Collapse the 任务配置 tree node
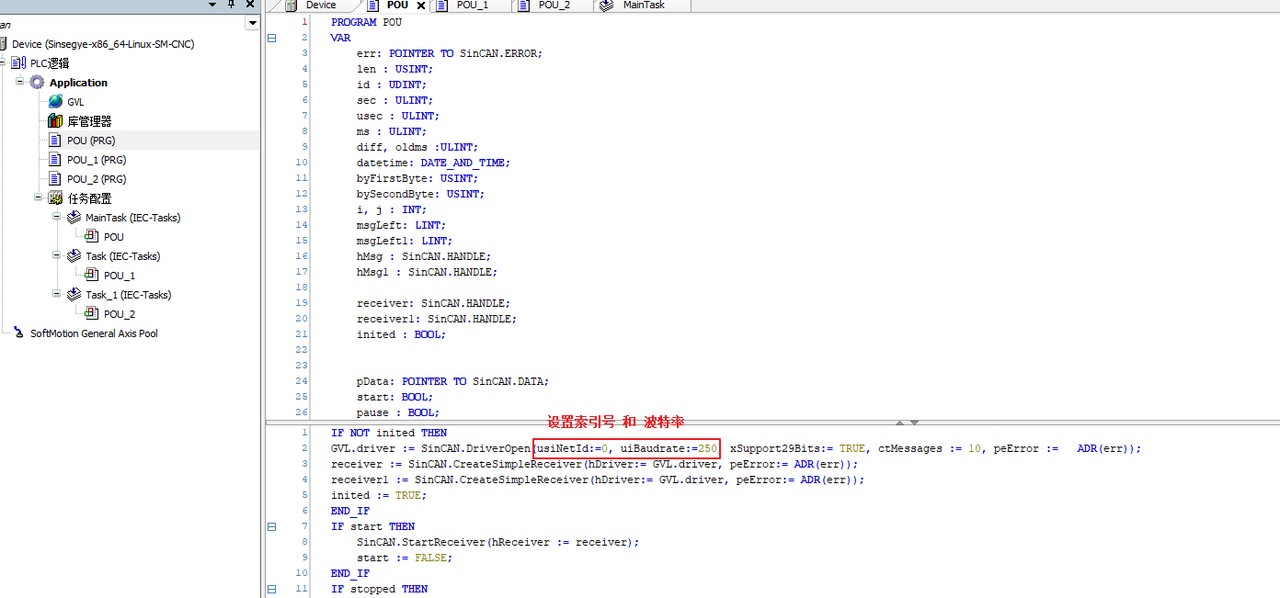 39,198
